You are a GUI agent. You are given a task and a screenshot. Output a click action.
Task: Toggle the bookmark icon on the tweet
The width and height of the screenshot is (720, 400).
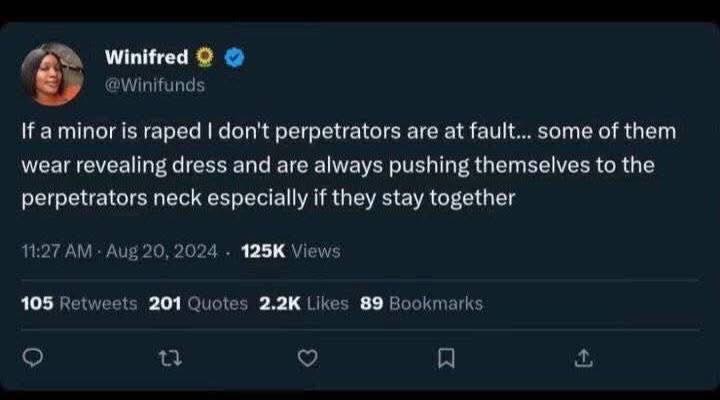[448, 357]
